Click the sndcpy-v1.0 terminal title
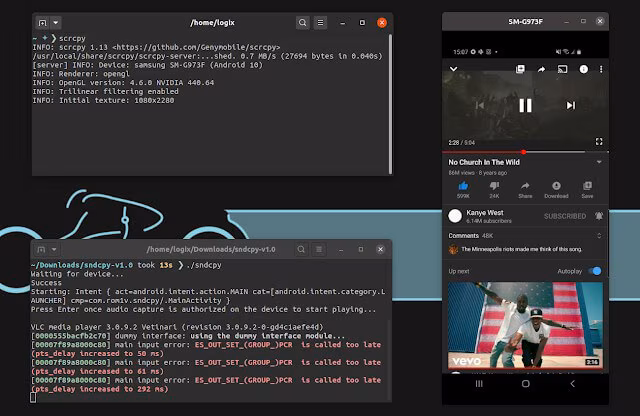The image size is (640, 416). pyautogui.click(x=211, y=249)
